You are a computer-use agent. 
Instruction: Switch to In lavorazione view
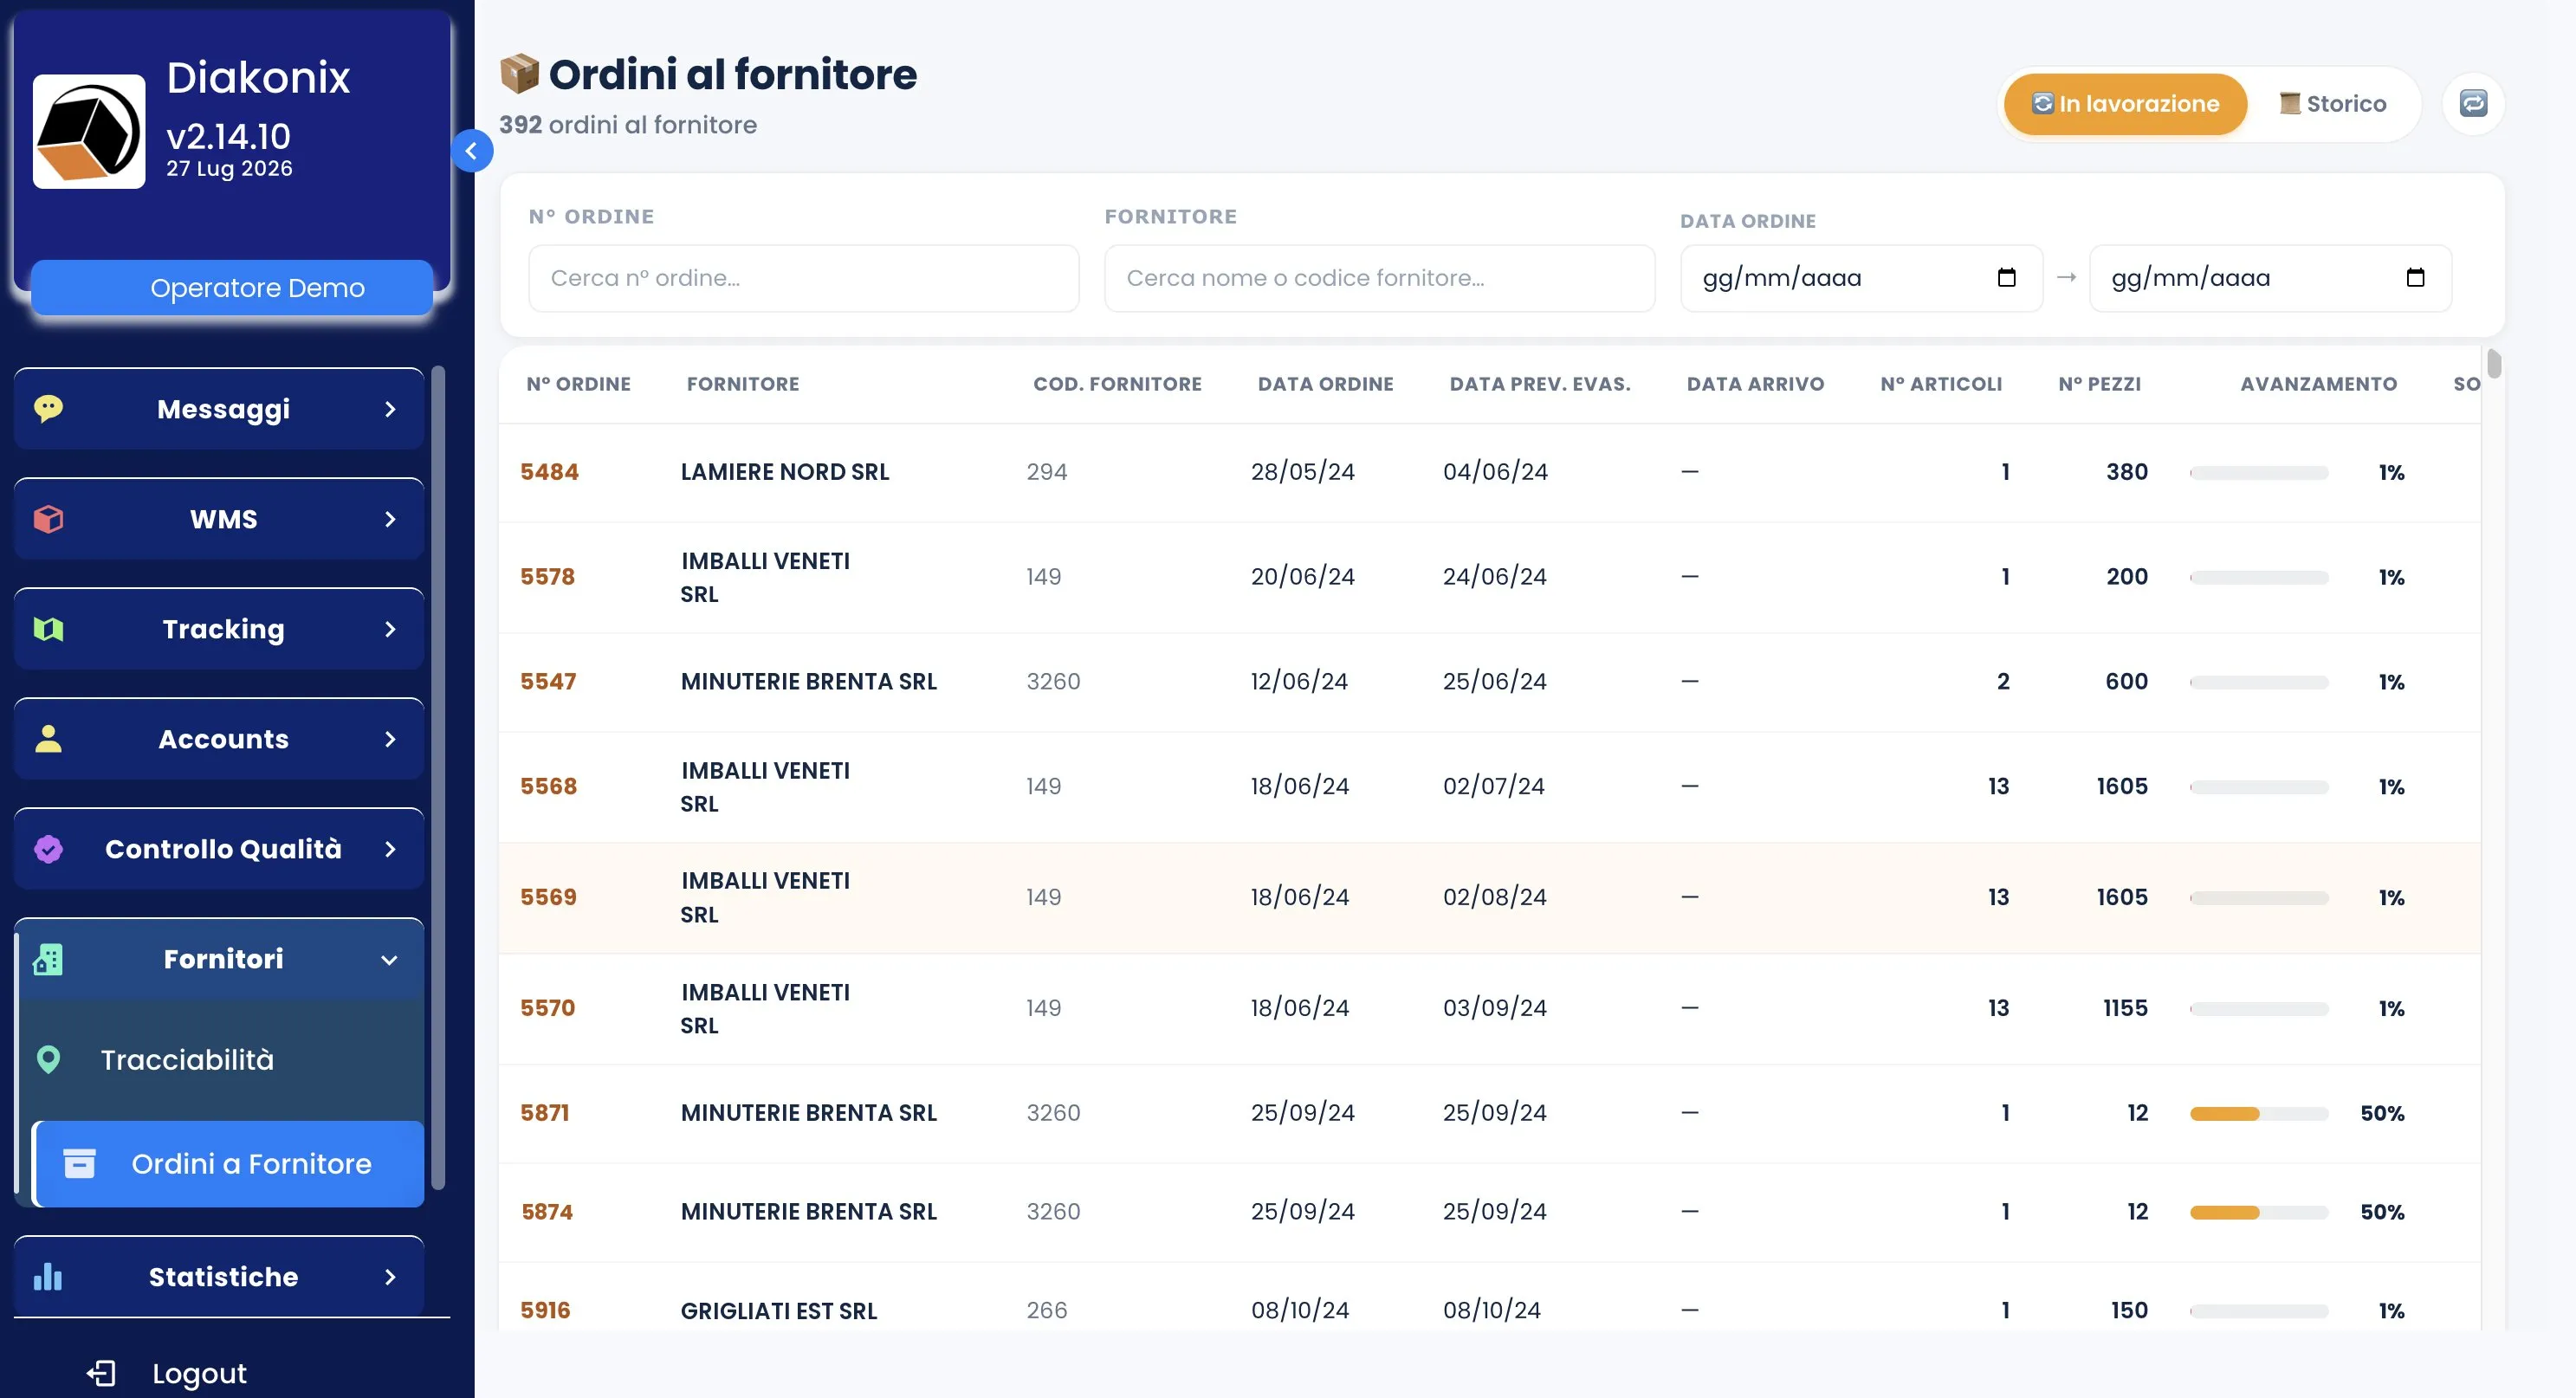2125,103
